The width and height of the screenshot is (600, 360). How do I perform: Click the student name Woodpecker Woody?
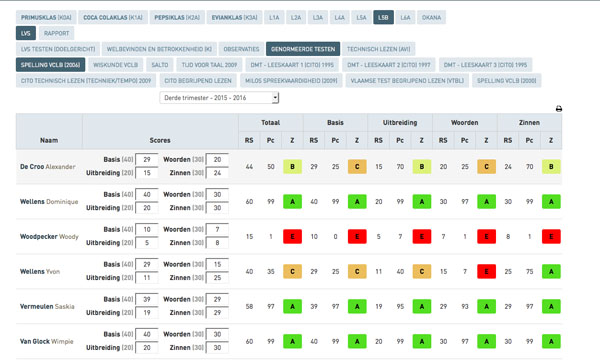coord(49,236)
